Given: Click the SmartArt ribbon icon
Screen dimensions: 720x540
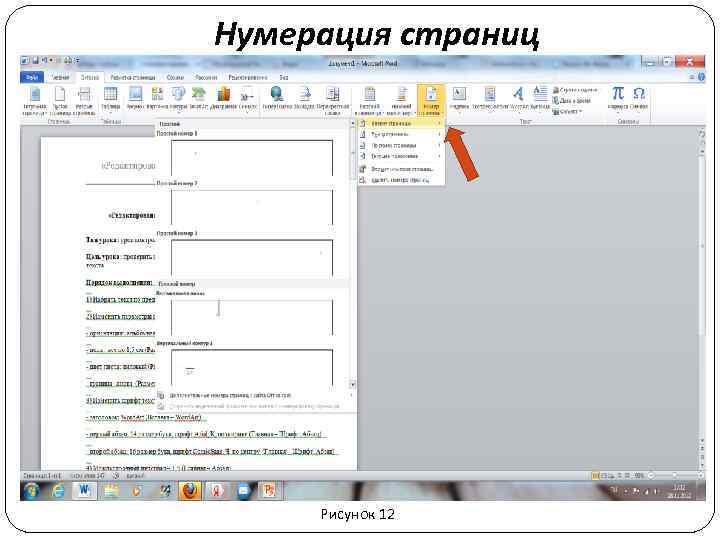Looking at the screenshot, I should 199,99.
